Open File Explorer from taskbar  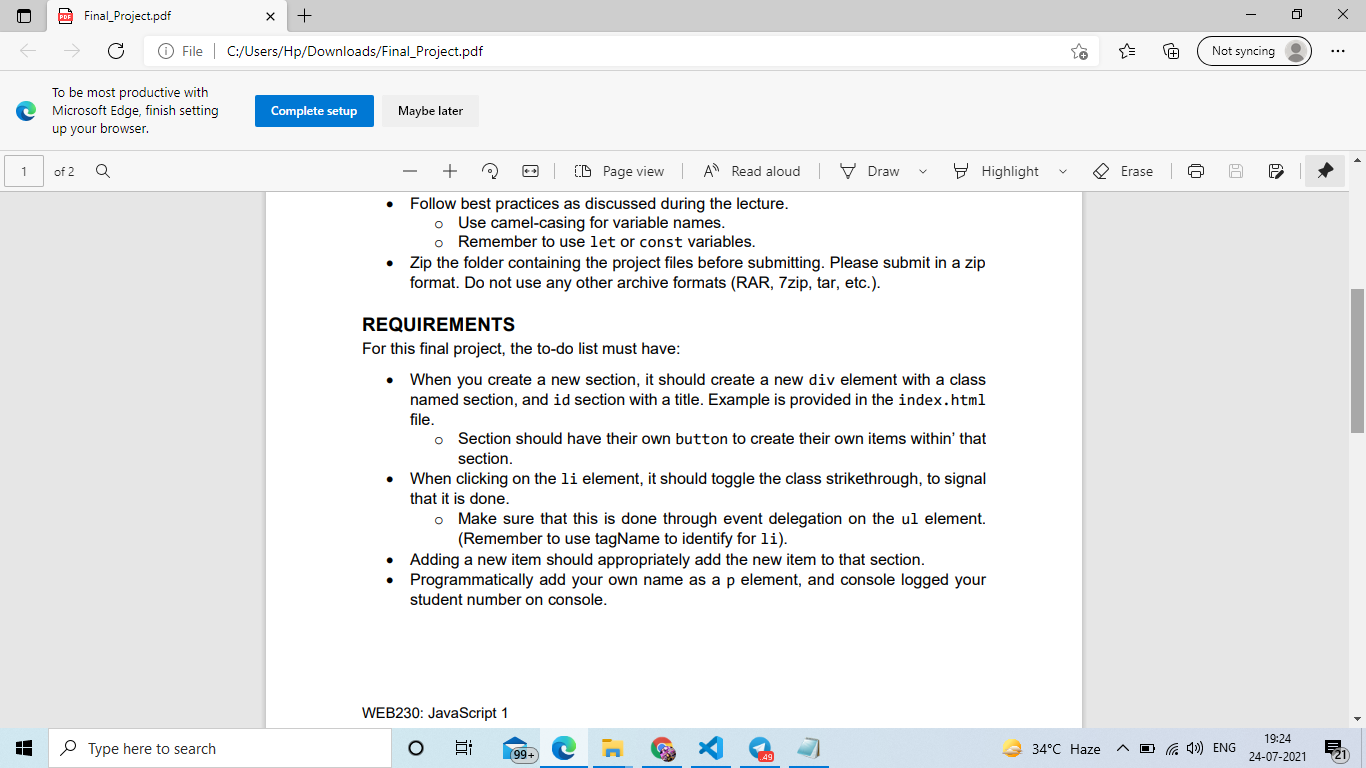coord(612,748)
